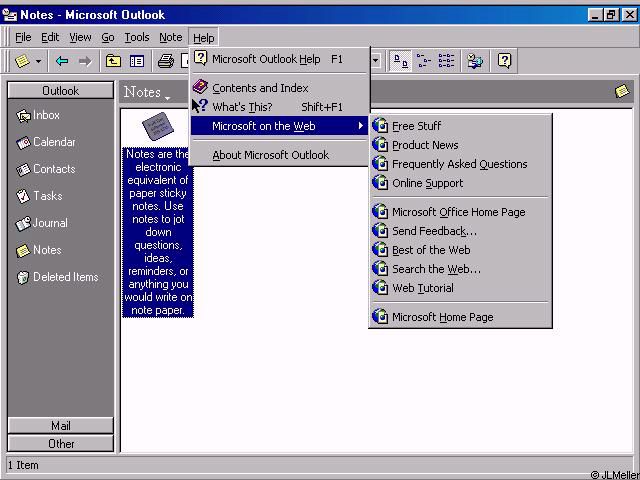Click the New Note toolbar icon
640x480 pixels.
22,61
